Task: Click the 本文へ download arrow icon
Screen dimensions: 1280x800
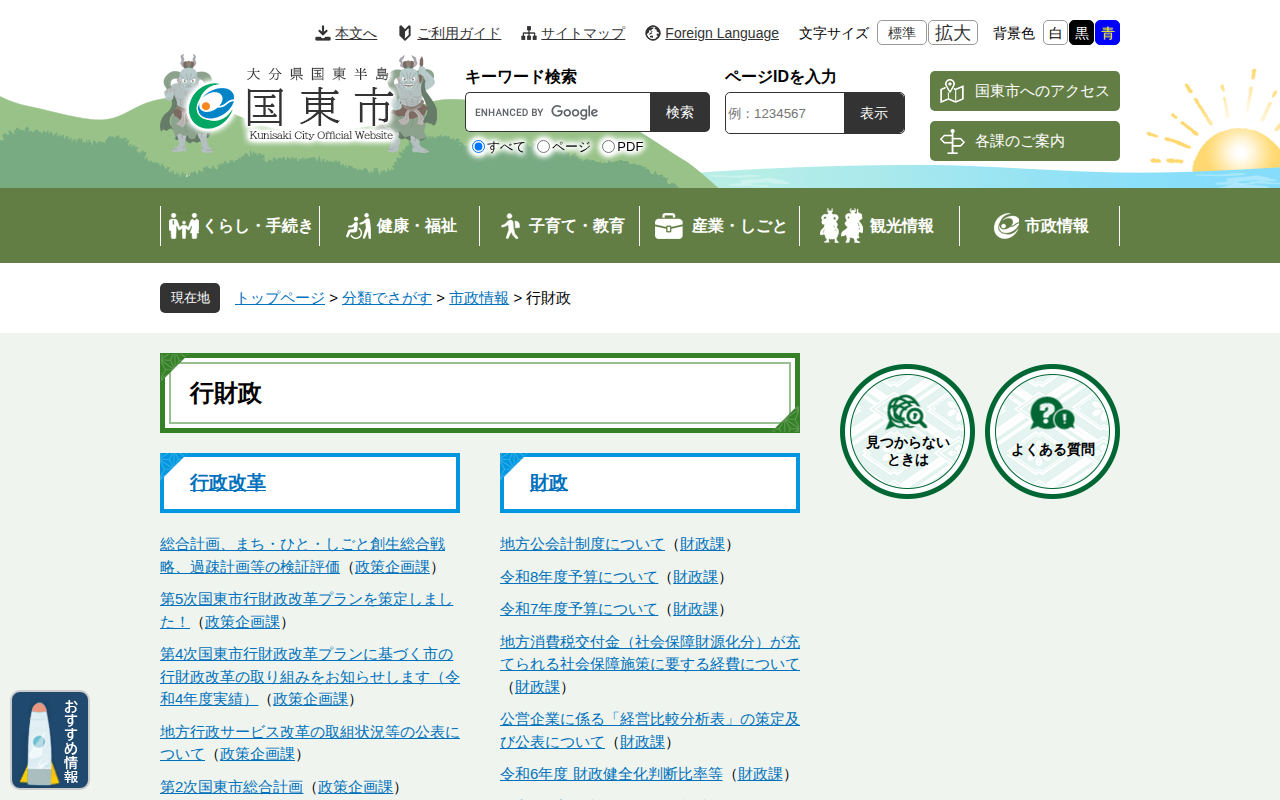Action: click(x=323, y=33)
